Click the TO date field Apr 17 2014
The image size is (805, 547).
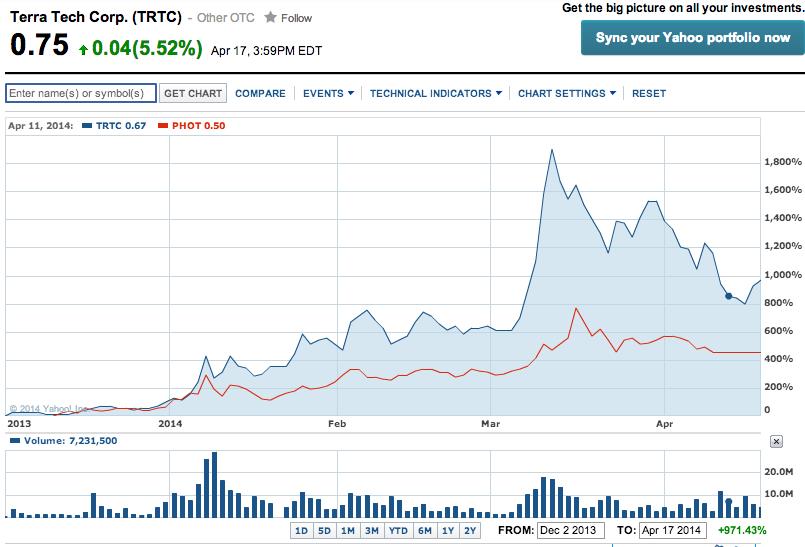[x=673, y=530]
